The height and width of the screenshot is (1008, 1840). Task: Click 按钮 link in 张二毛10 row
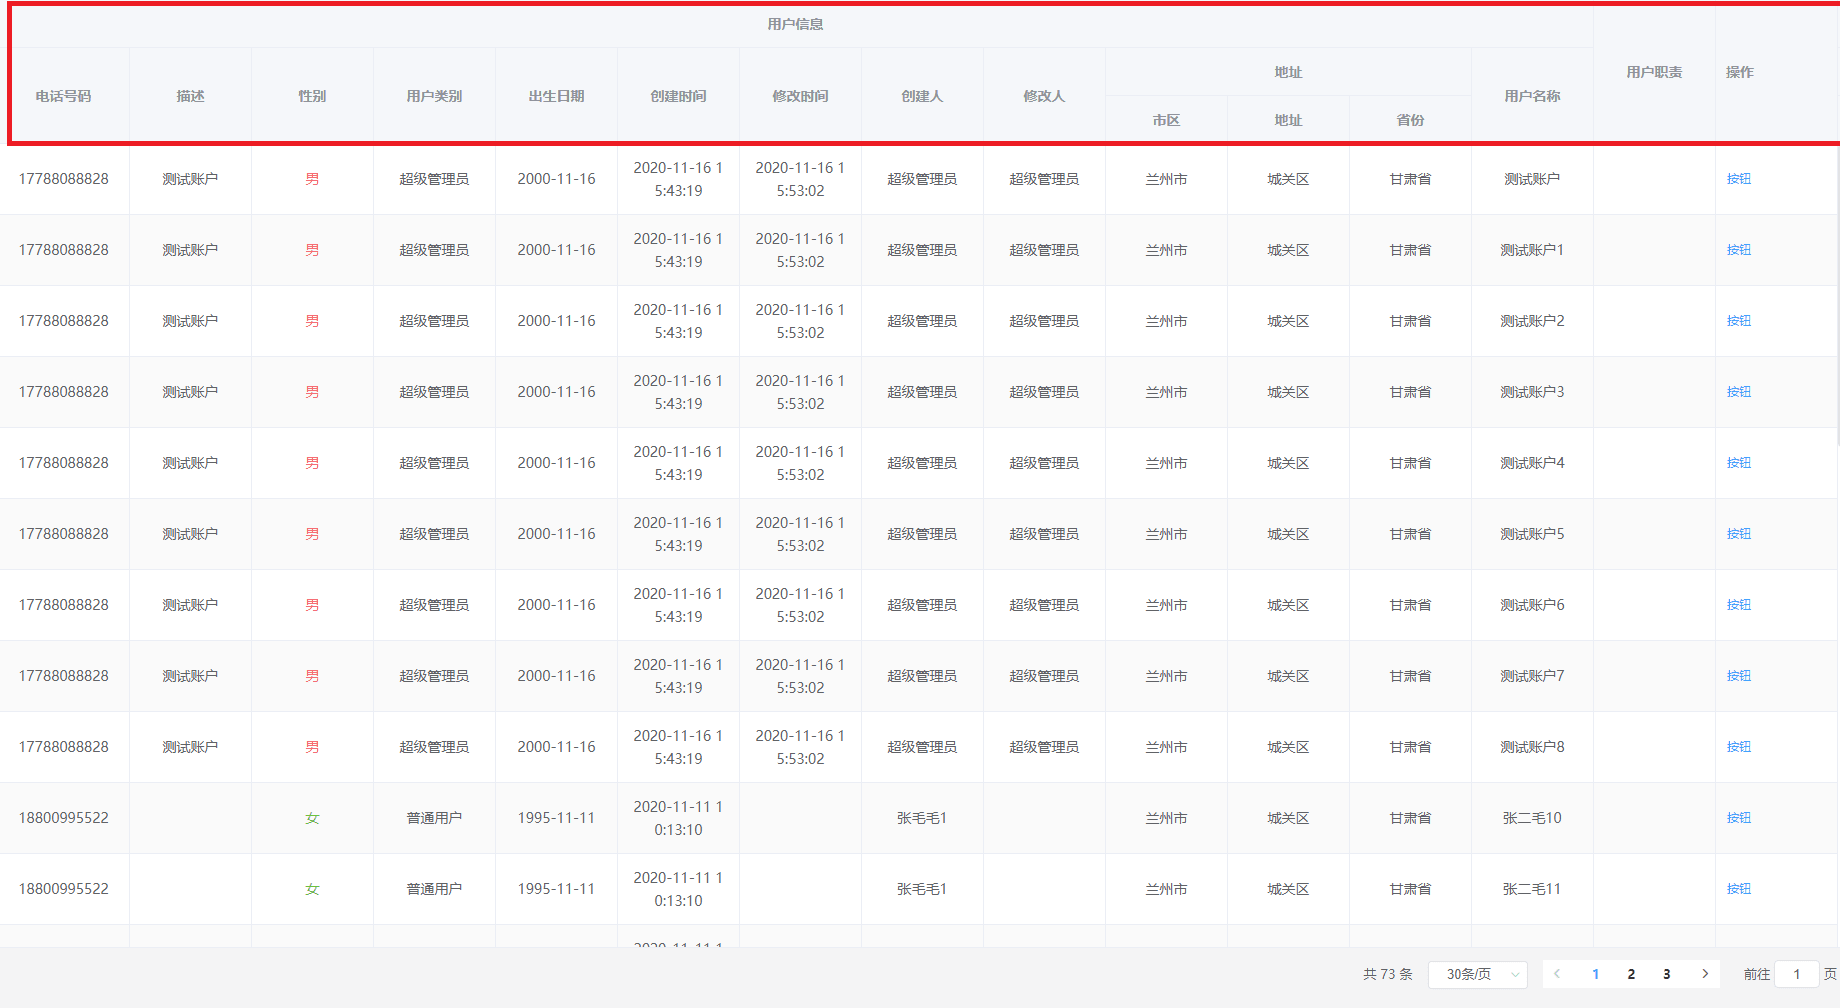click(1739, 818)
